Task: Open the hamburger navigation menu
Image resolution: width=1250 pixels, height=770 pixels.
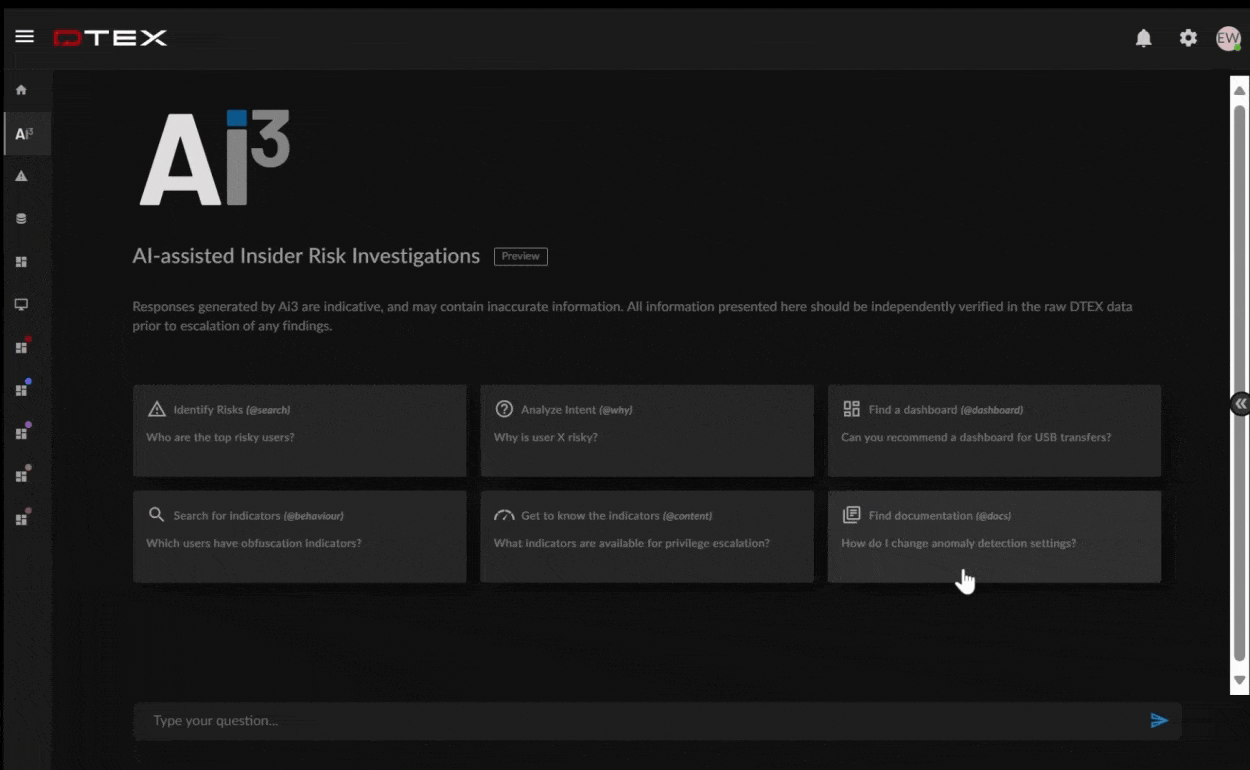Action: coord(24,37)
